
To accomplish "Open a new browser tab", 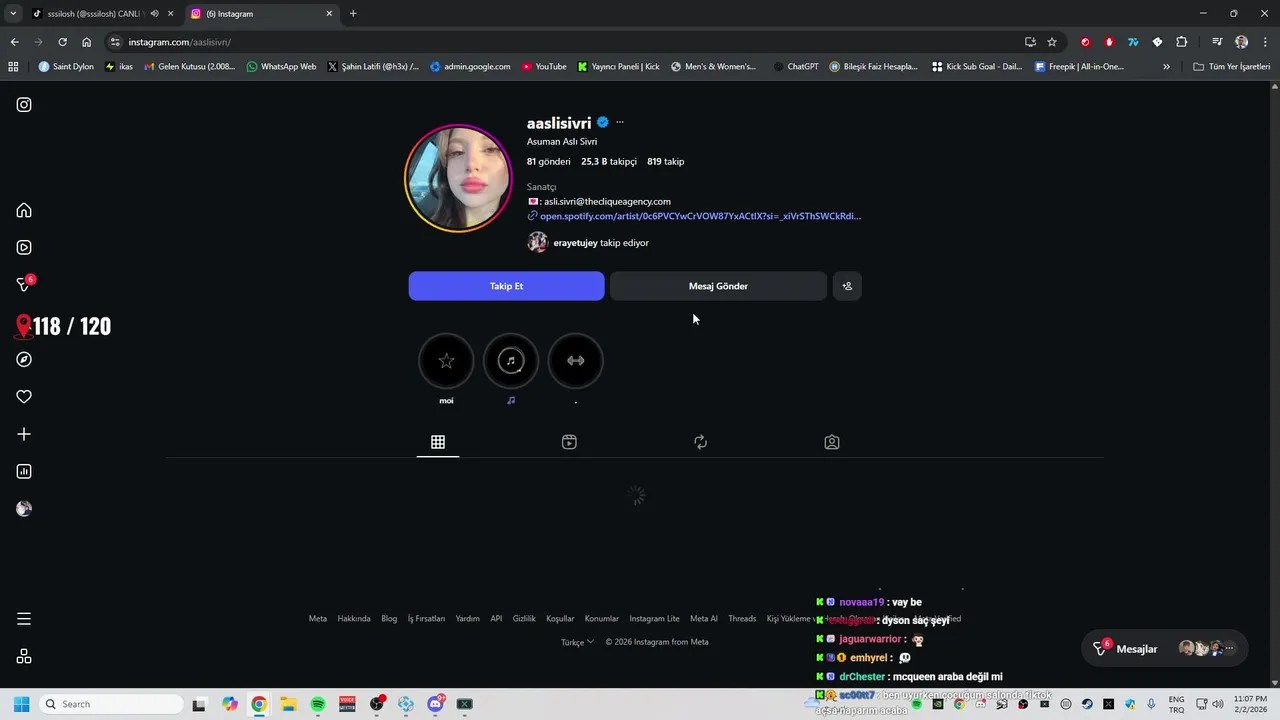I will pos(353,14).
